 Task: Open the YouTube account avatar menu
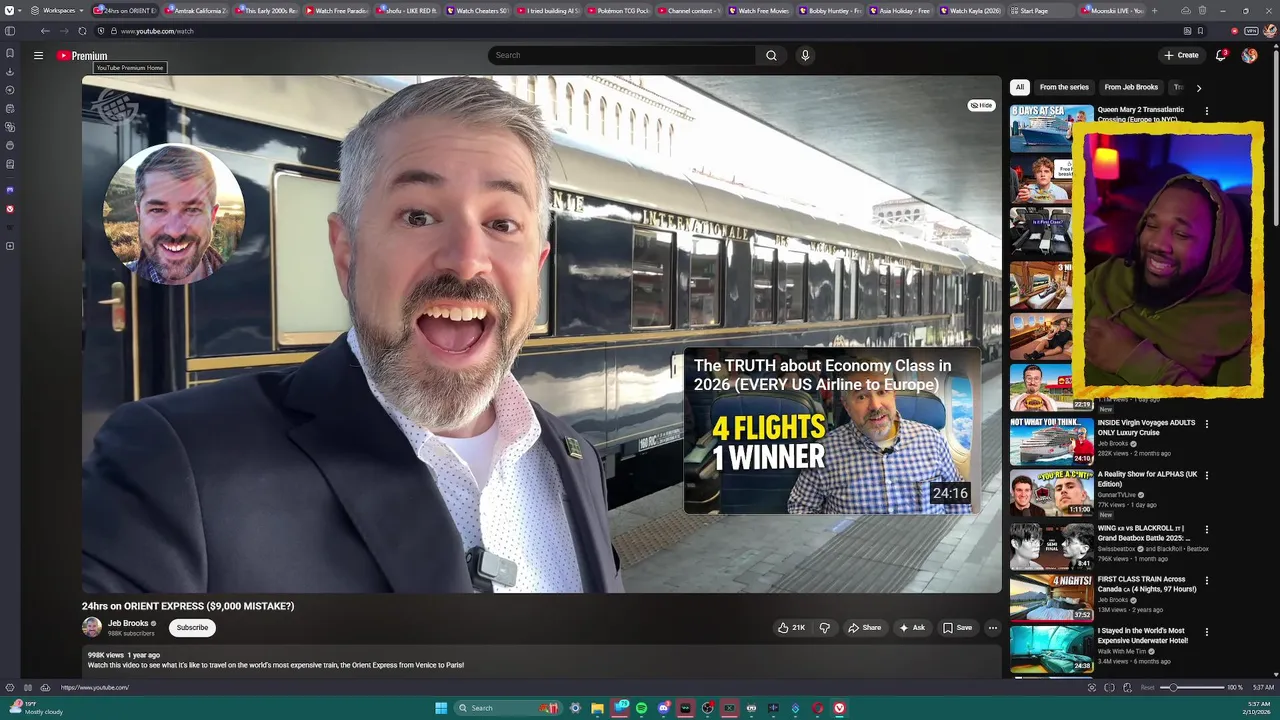click(1249, 55)
